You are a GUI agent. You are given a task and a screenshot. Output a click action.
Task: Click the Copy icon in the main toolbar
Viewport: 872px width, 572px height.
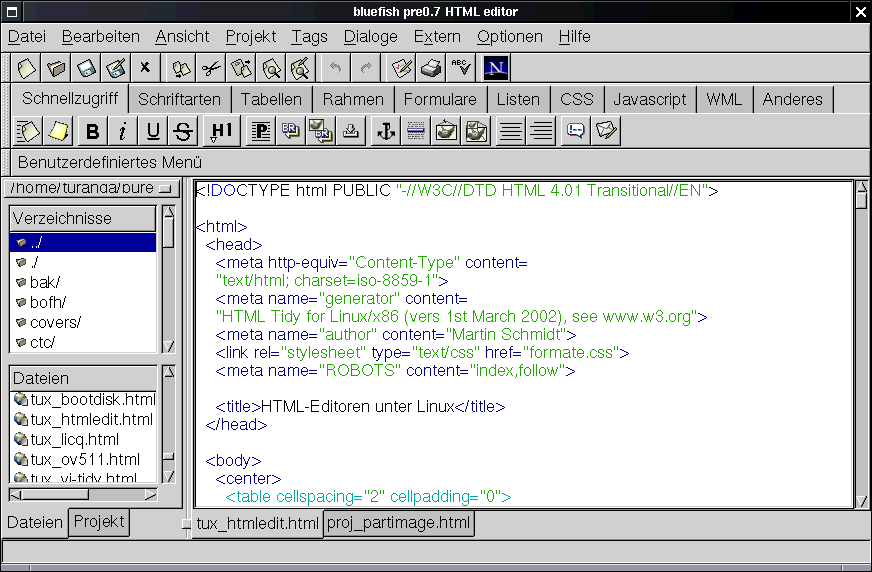click(x=181, y=68)
